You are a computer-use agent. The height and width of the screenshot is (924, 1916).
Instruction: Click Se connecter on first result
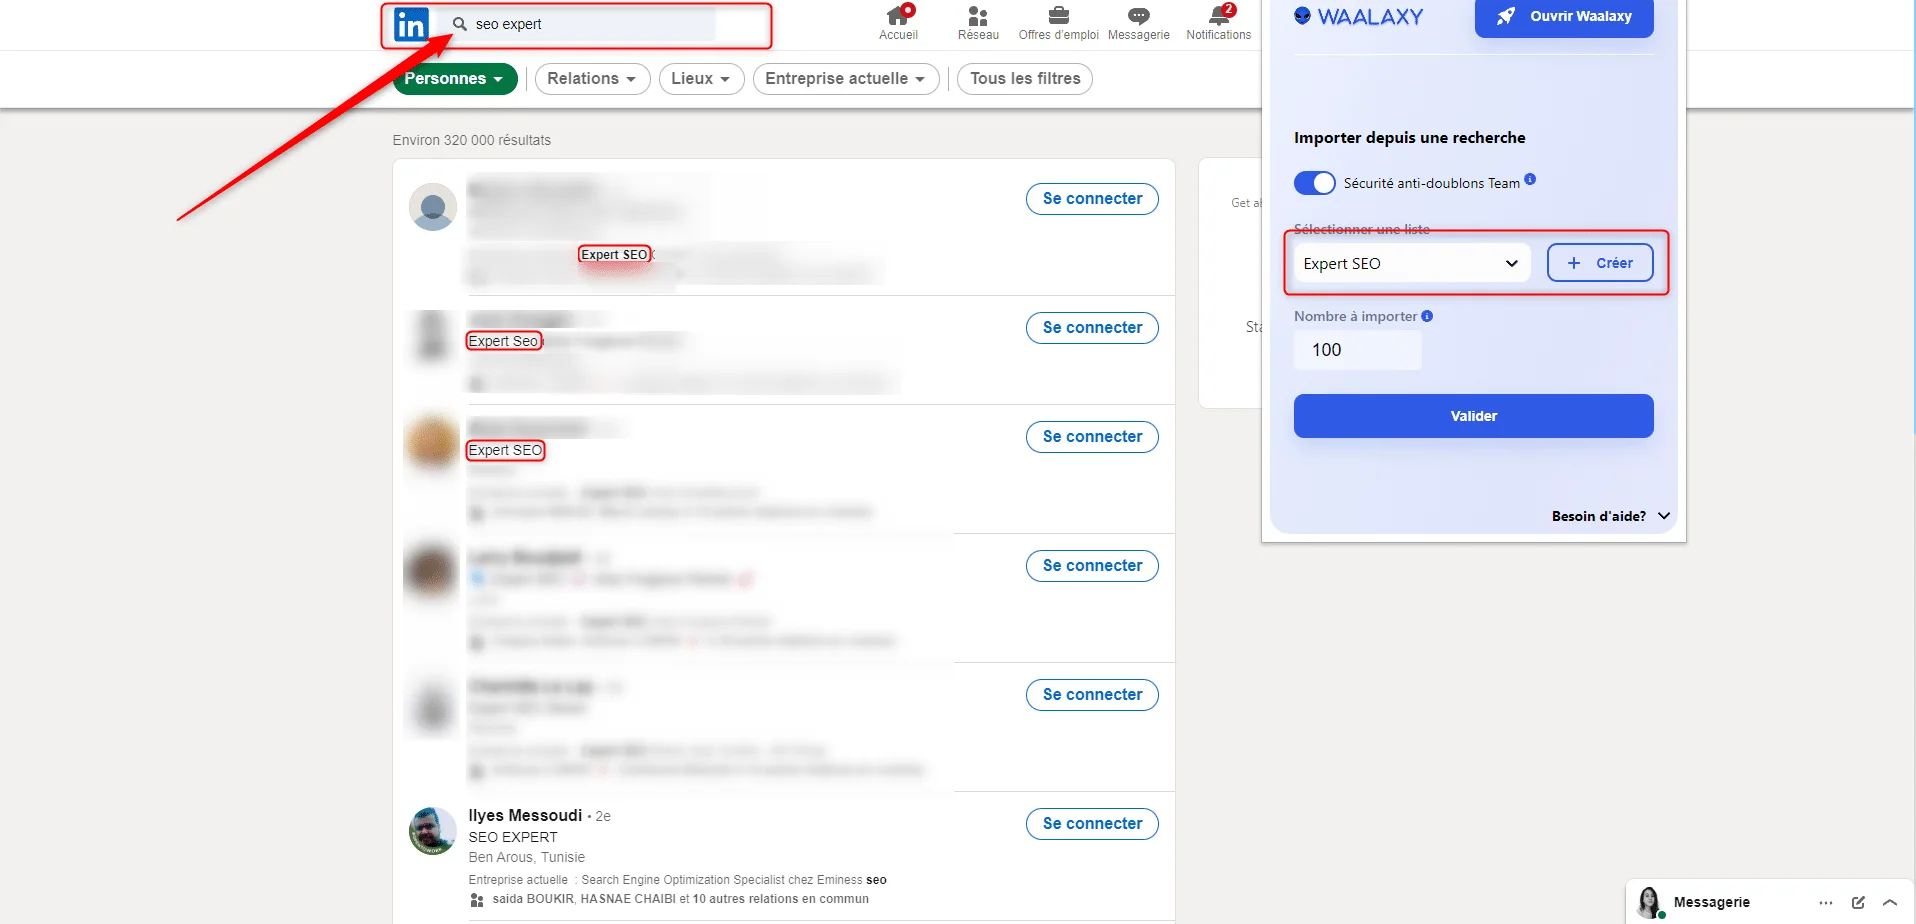1092,199
